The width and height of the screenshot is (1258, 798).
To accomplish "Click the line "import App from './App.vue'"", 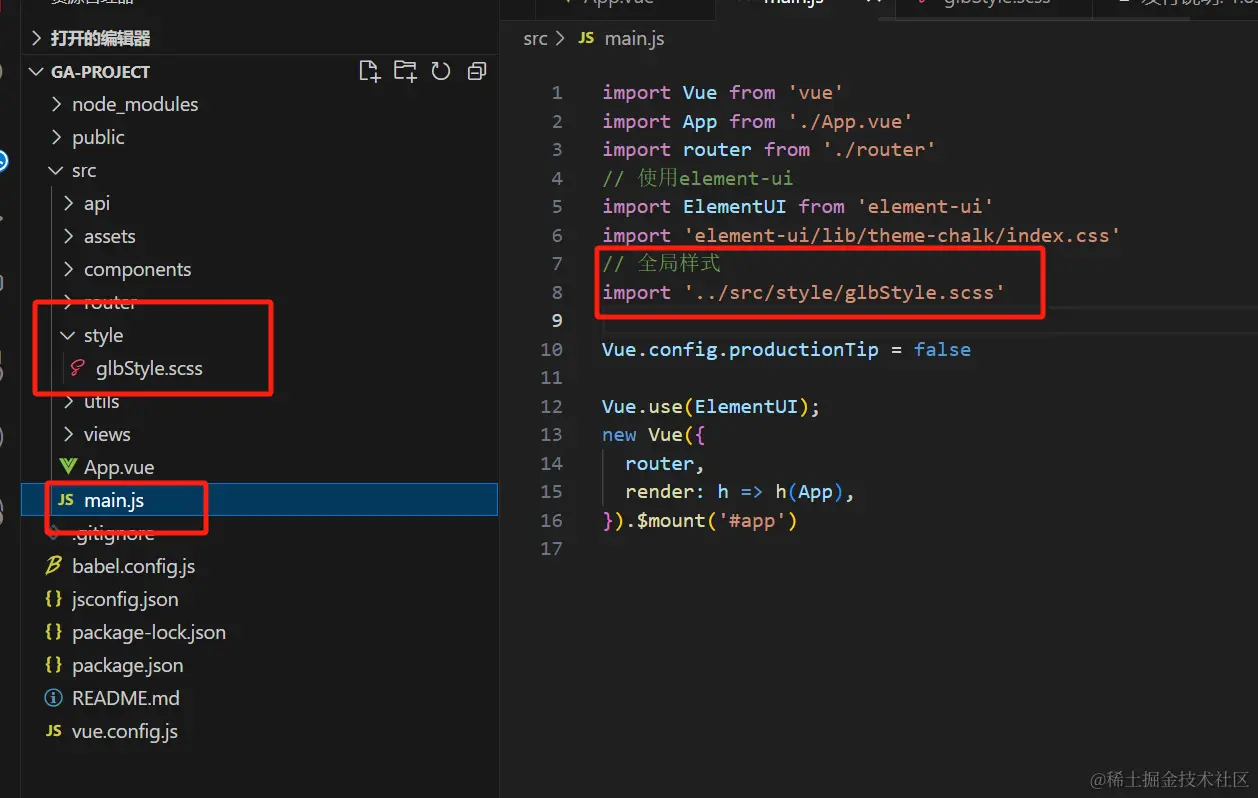I will pos(757,121).
